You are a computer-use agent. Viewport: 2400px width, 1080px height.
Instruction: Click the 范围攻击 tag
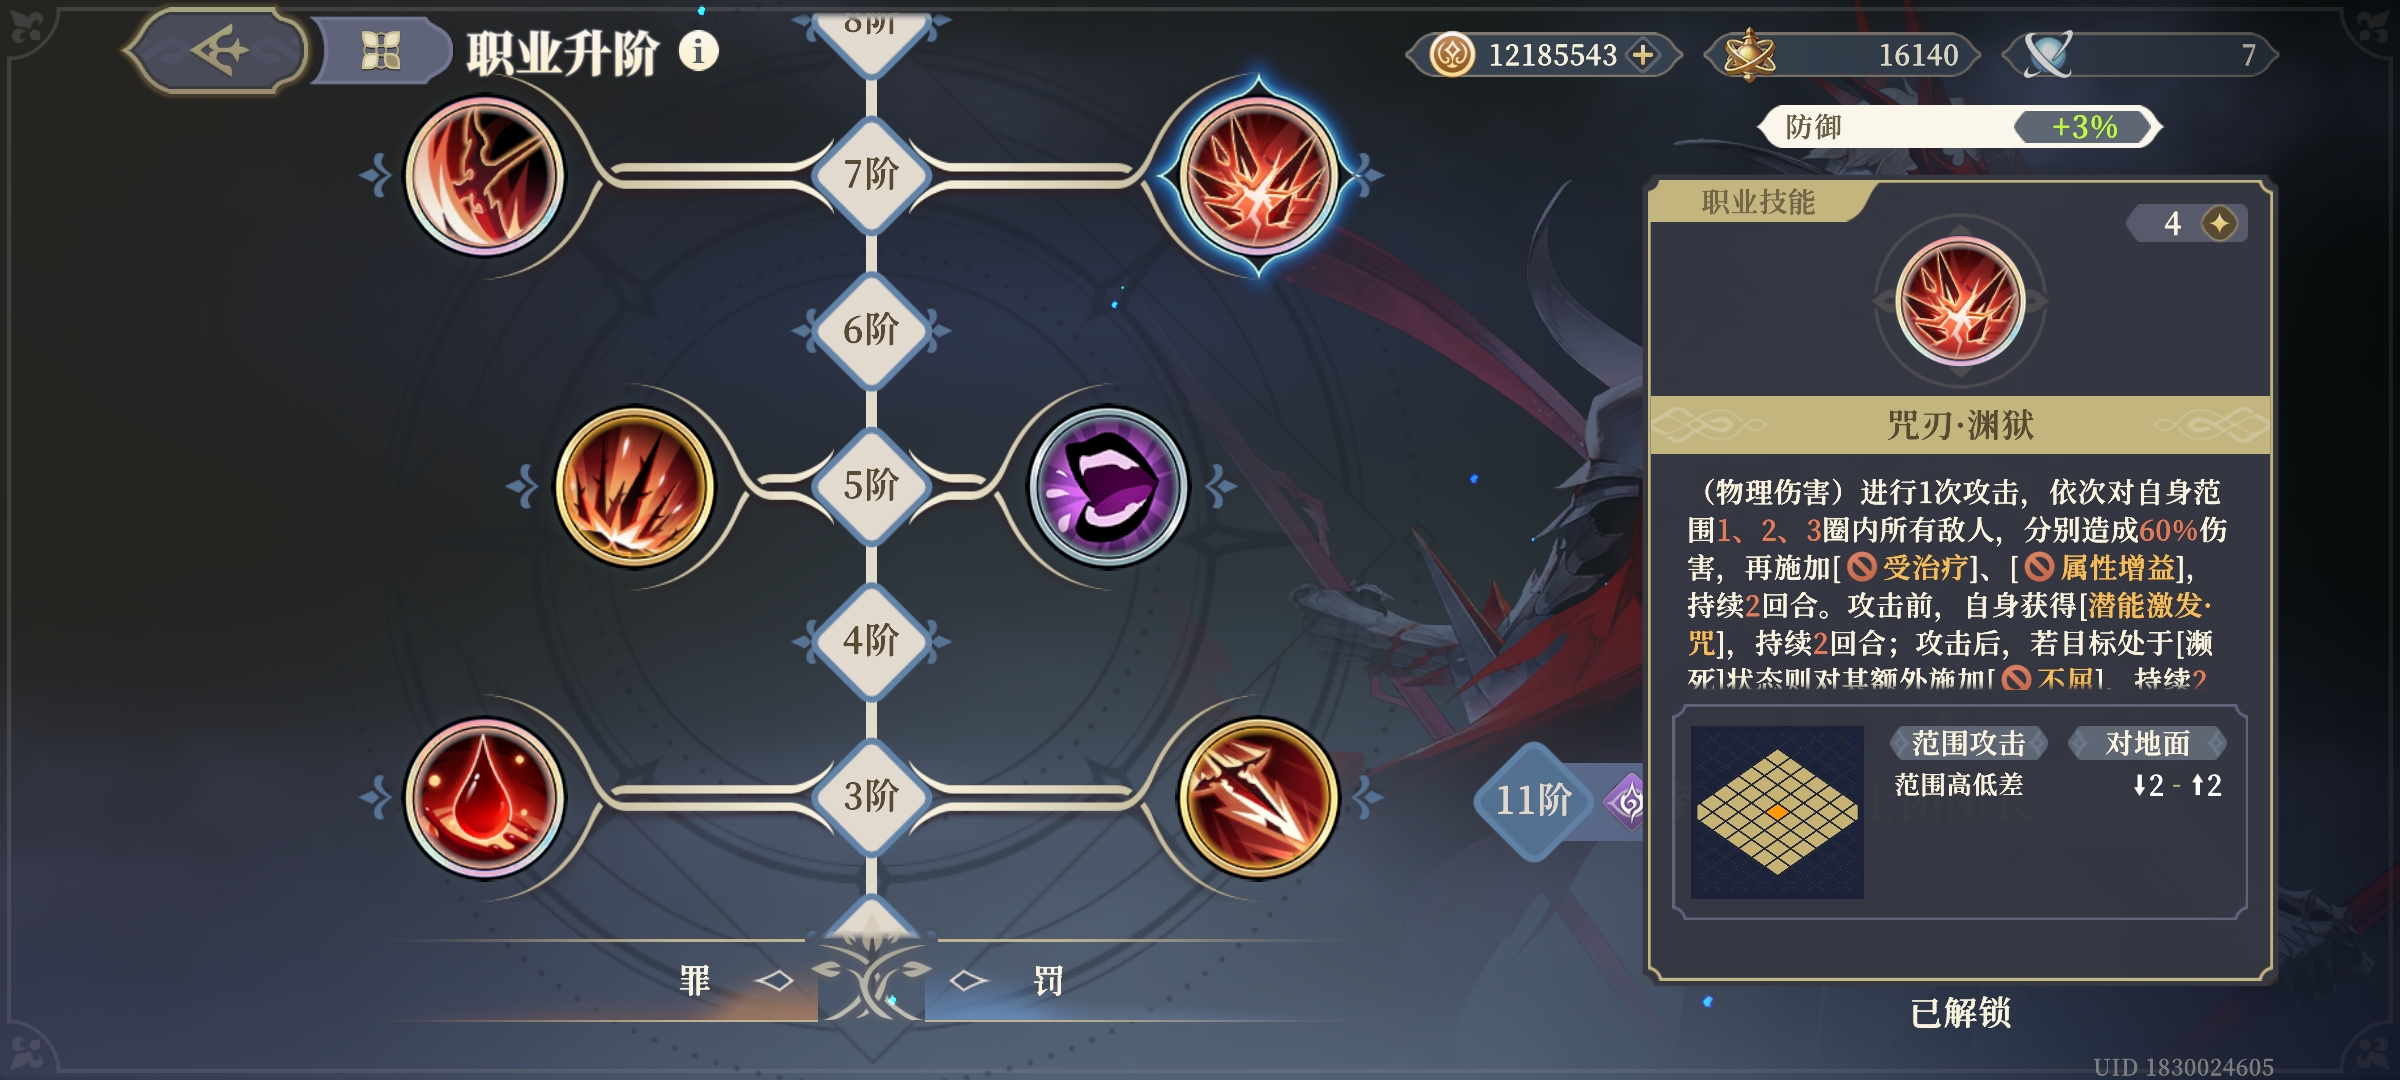(1968, 743)
